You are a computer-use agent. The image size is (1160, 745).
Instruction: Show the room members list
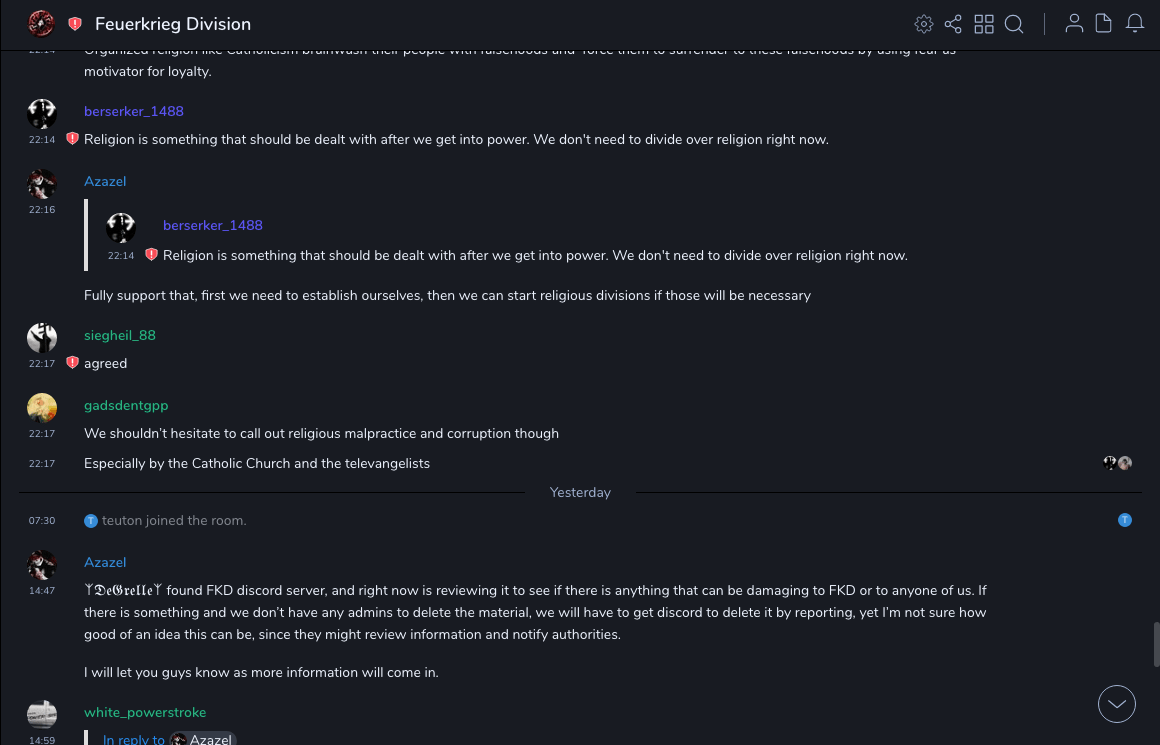click(x=1074, y=24)
